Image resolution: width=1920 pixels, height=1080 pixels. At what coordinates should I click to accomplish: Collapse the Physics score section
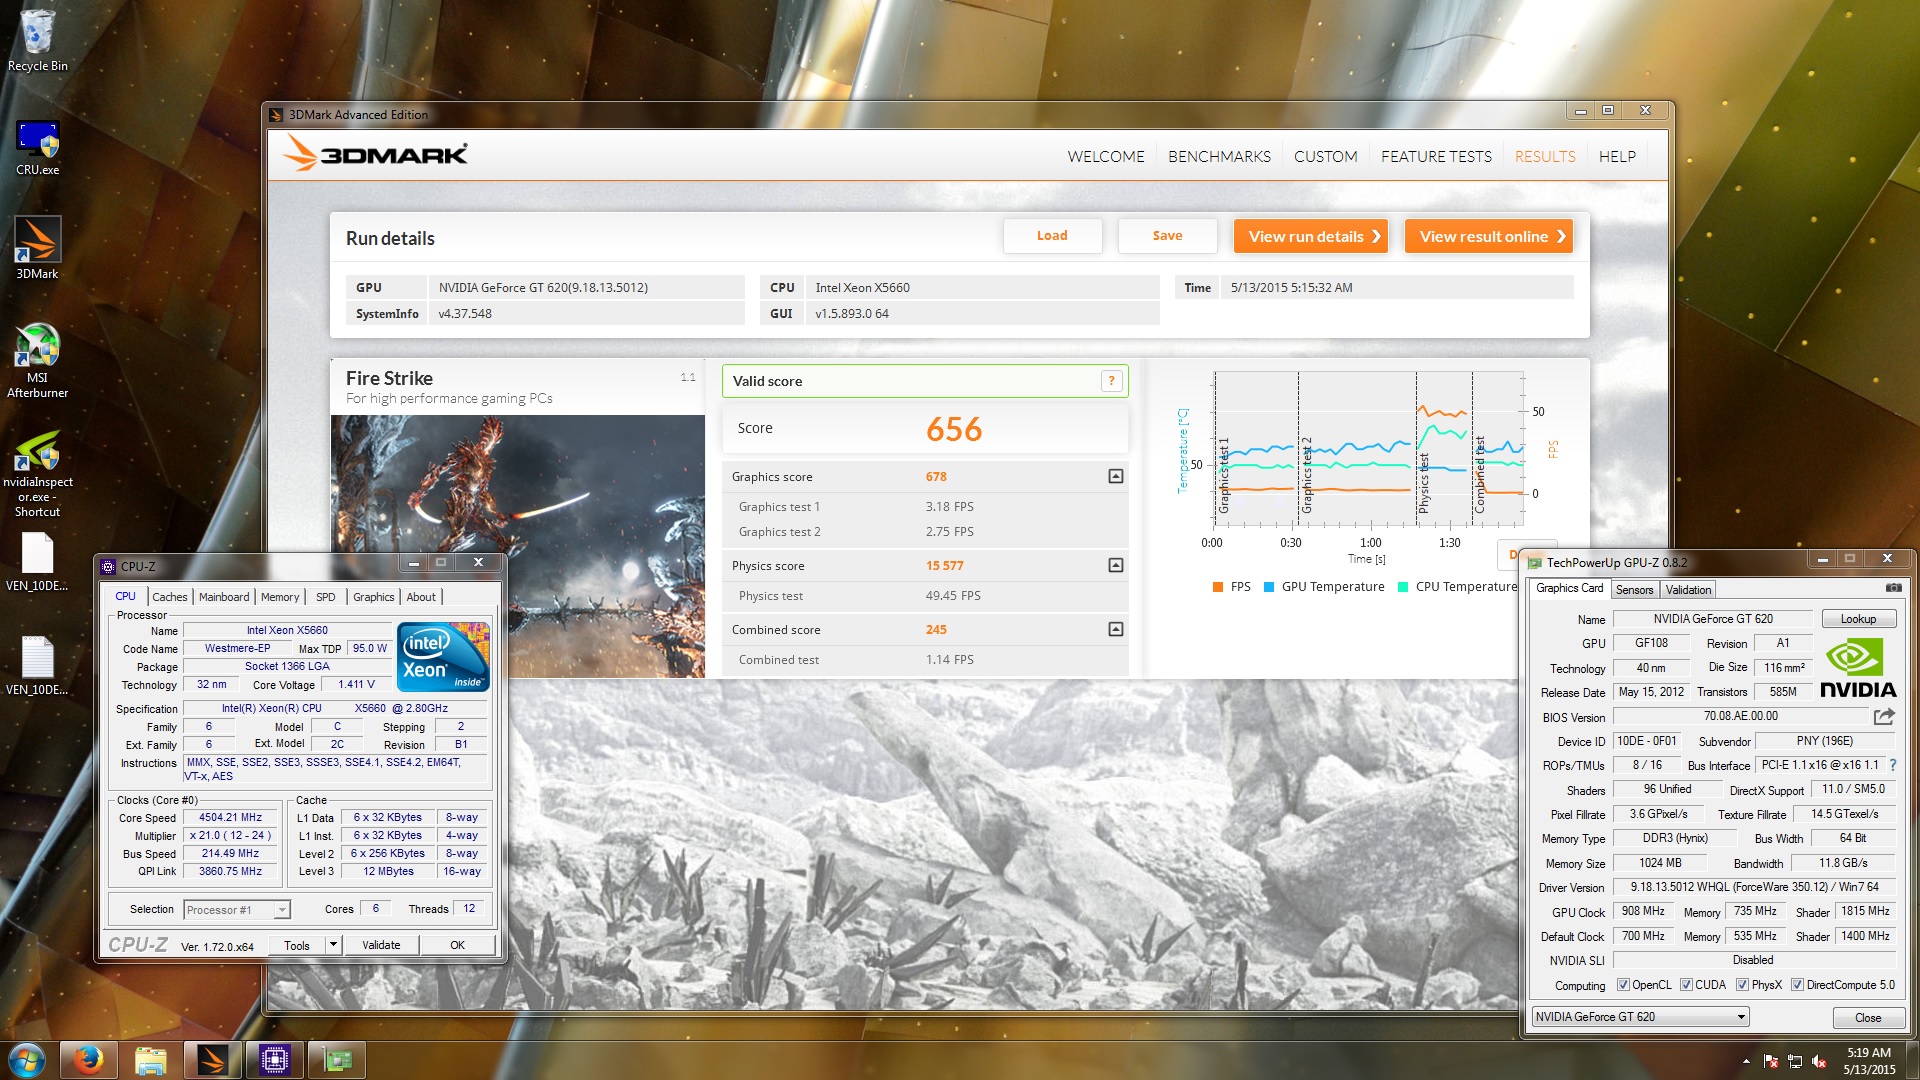[x=1116, y=566]
